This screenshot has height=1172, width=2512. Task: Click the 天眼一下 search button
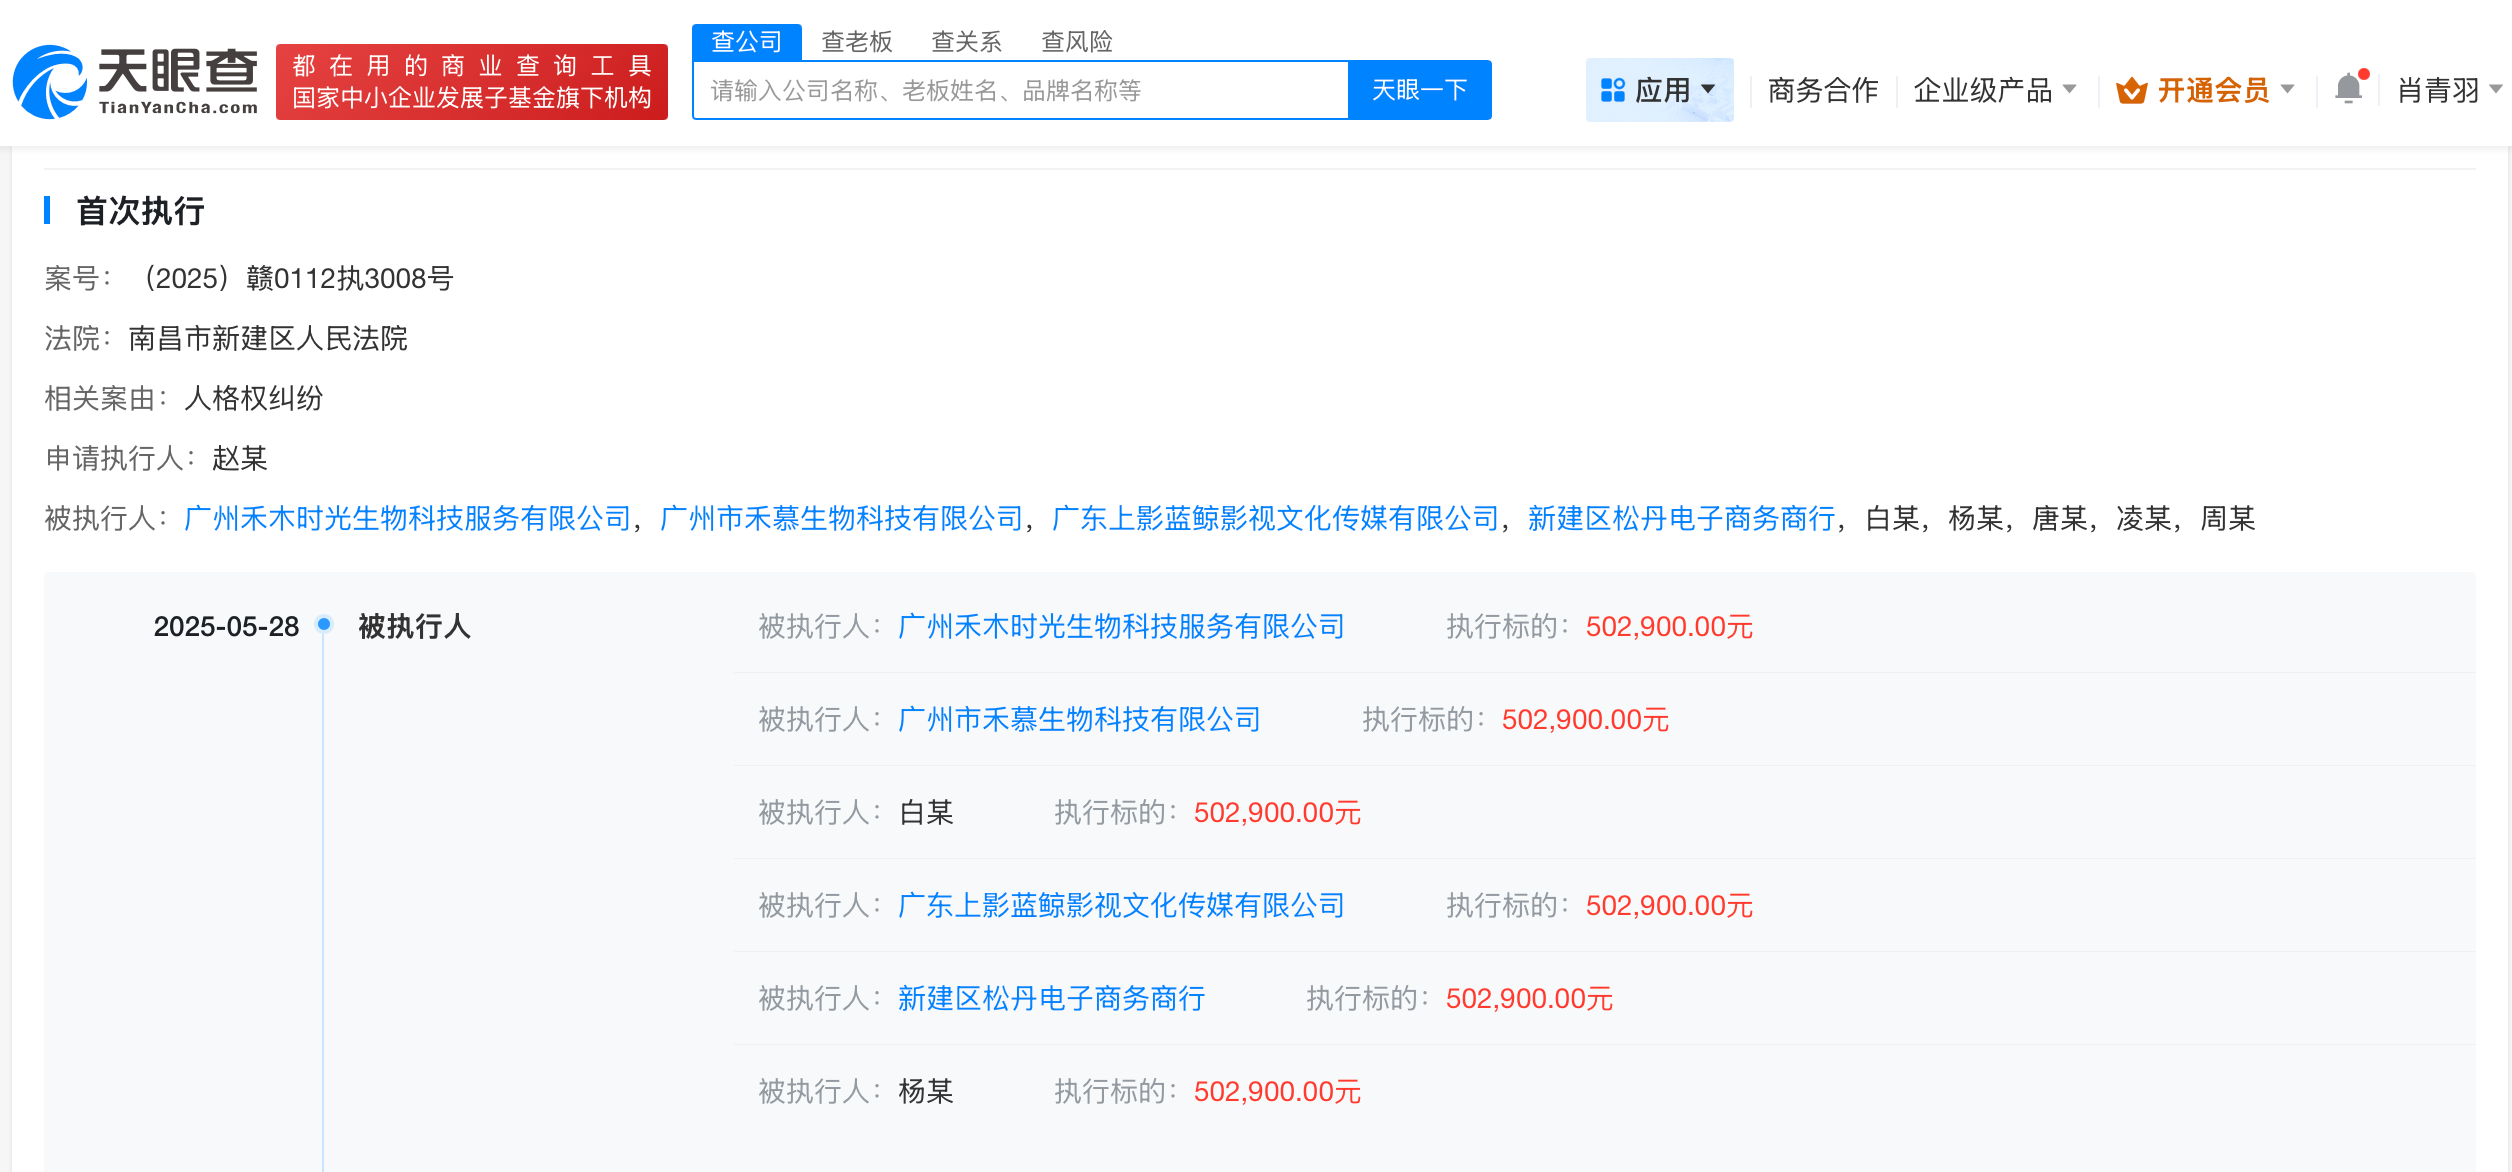[x=1419, y=89]
